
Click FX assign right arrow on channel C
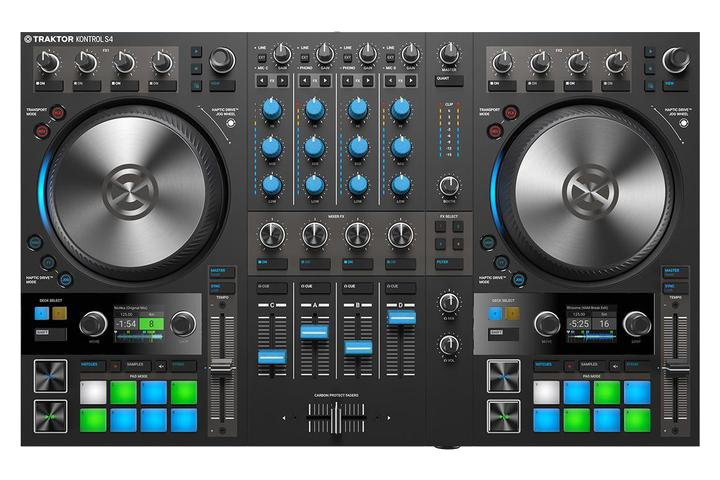283,81
